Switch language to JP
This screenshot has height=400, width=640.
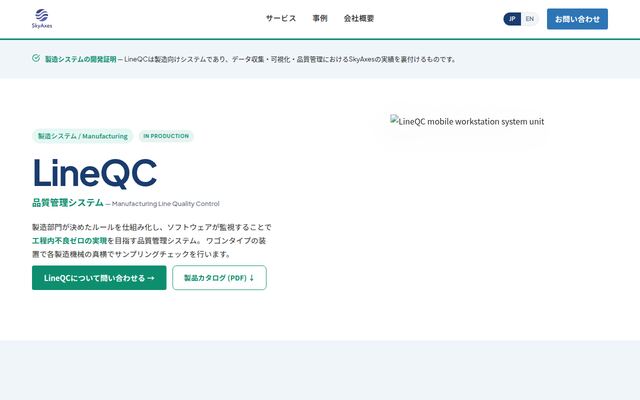click(512, 19)
